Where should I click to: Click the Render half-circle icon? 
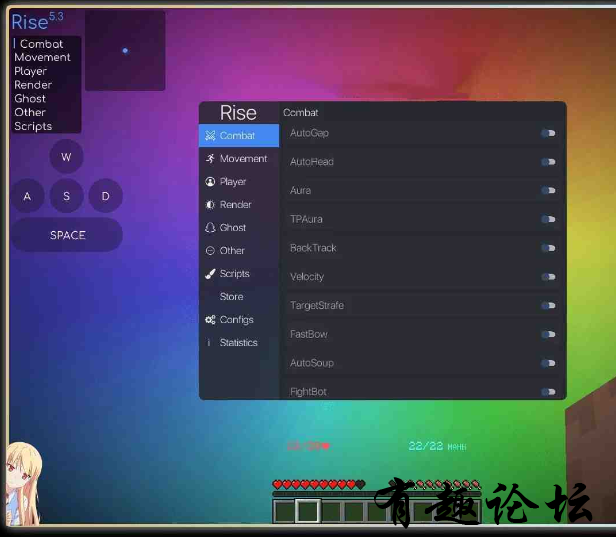[210, 205]
